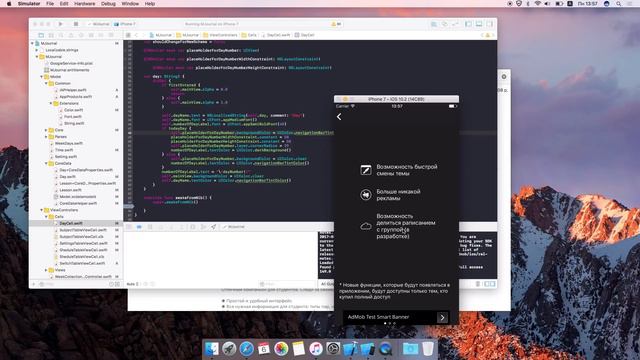This screenshot has height=360, width=640.
Task: Expand the Core folder
Action: [x=46, y=130]
